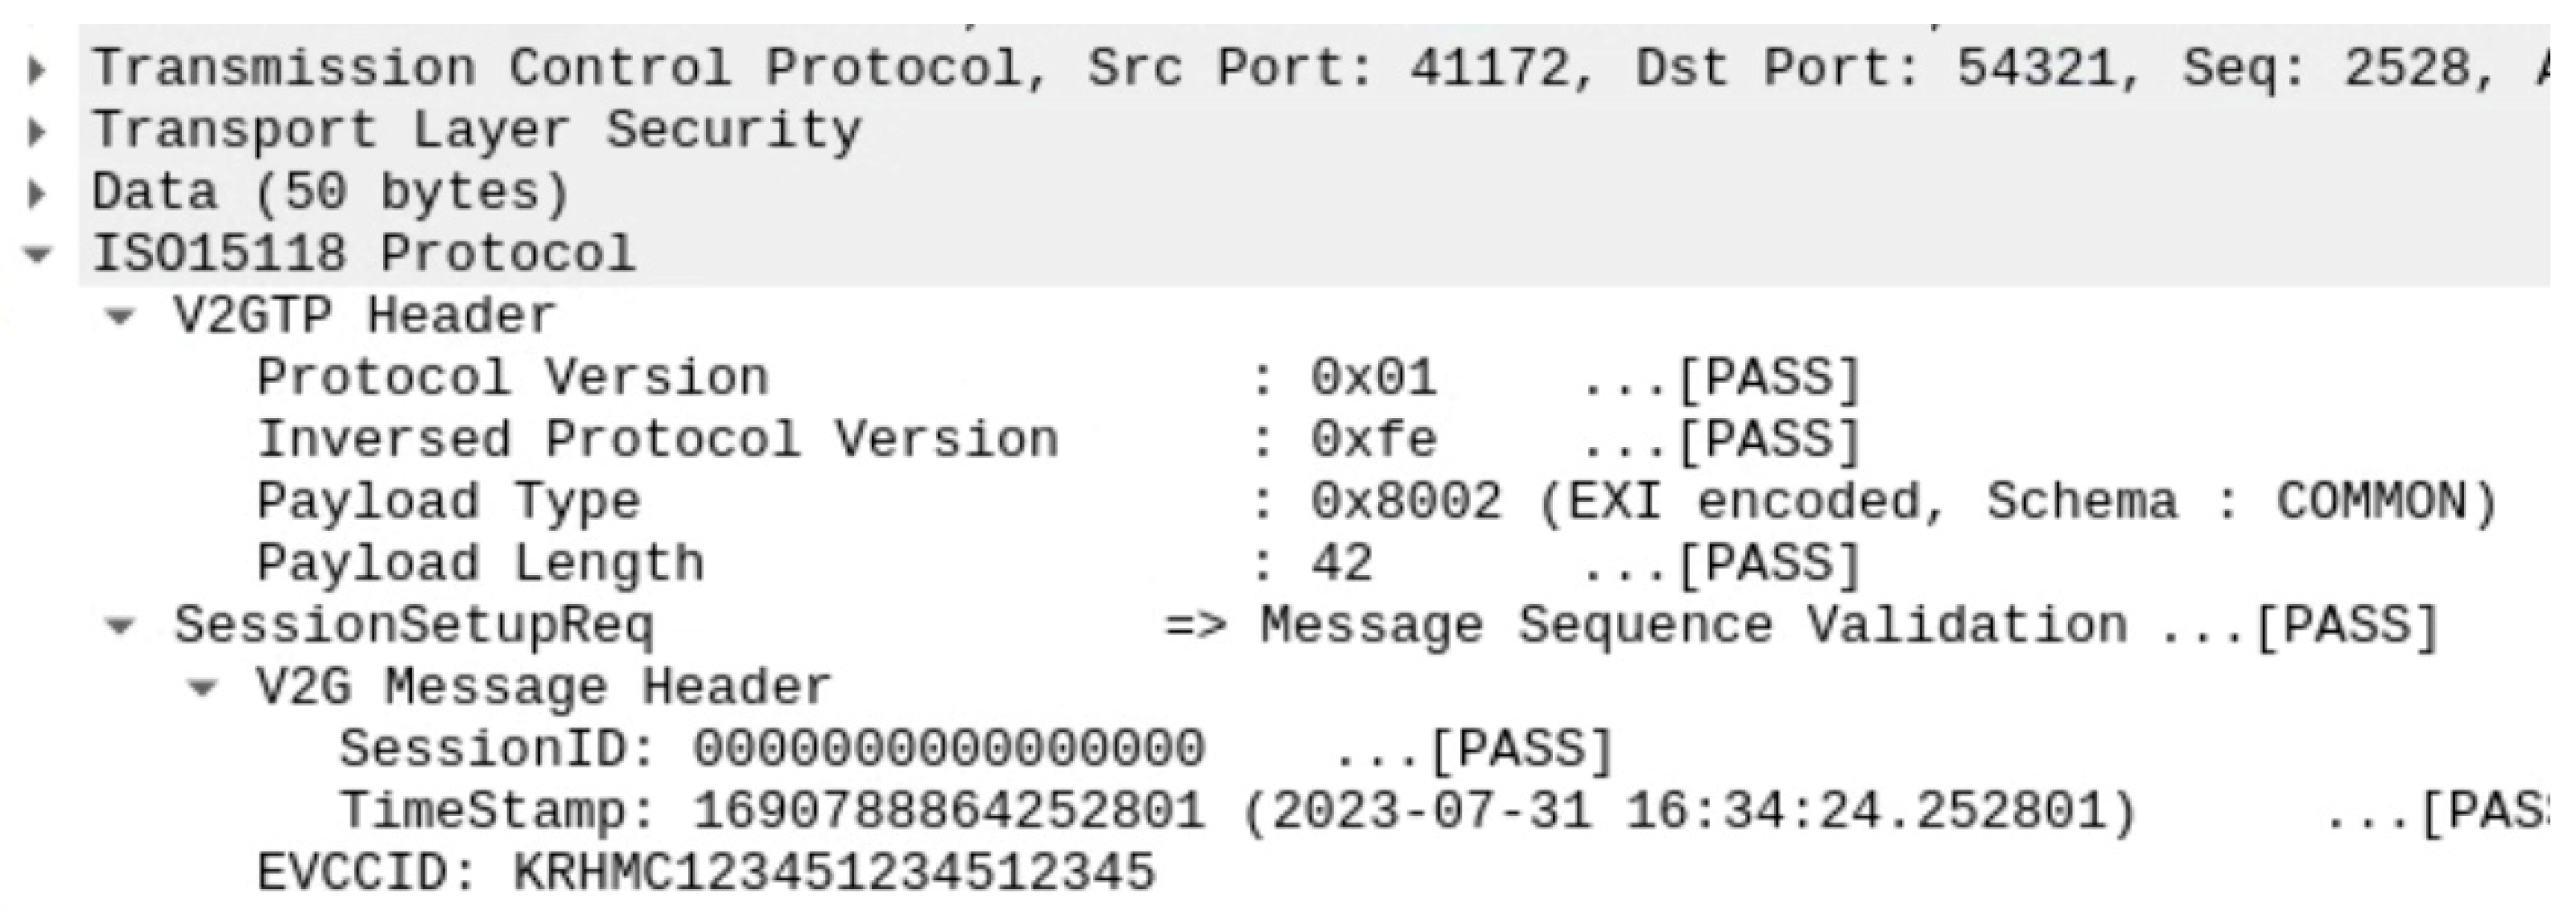Expand the Data (50 bytes) row
This screenshot has height=921, width=2576.
point(37,194)
